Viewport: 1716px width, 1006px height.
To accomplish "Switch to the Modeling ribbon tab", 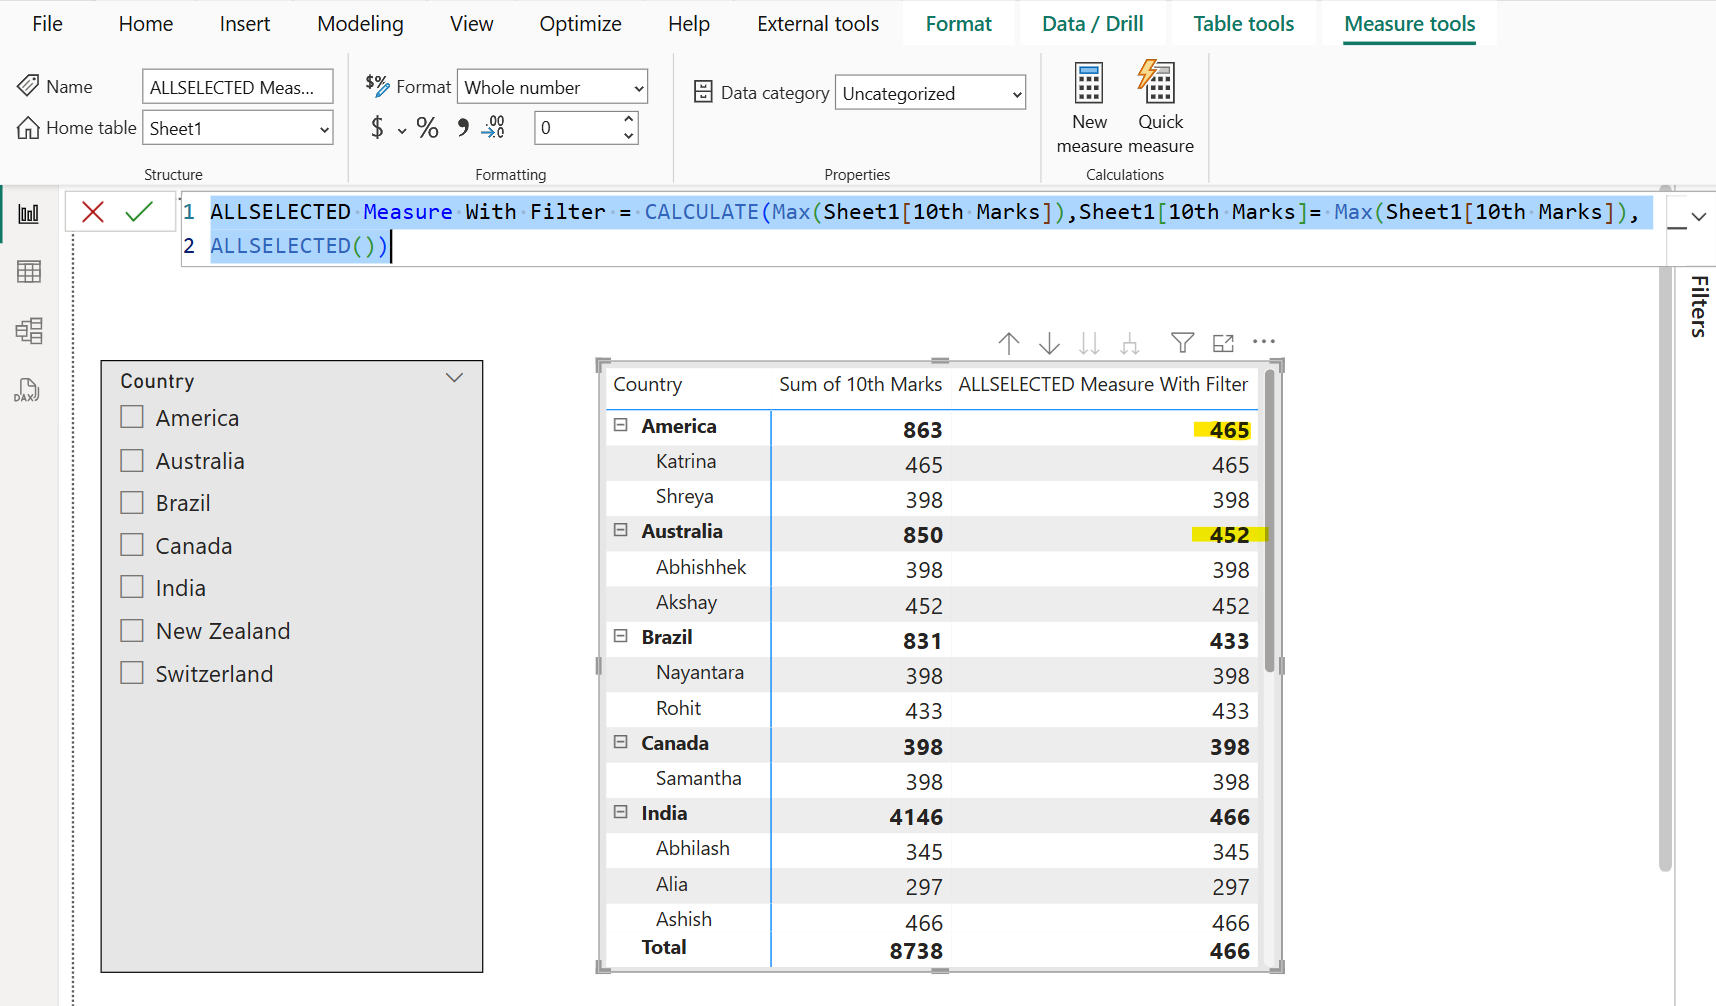I will click(x=359, y=23).
